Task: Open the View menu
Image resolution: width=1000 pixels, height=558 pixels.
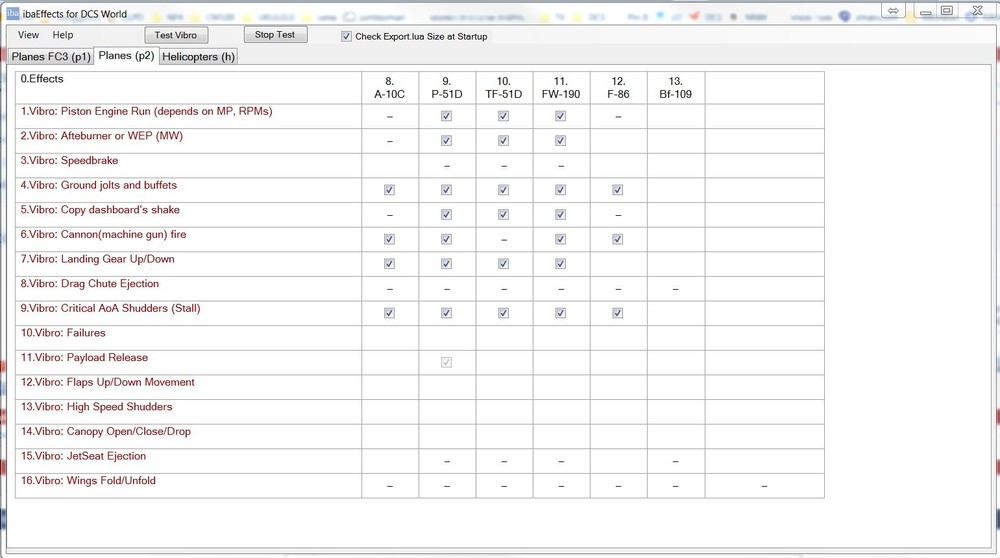Action: (28, 35)
